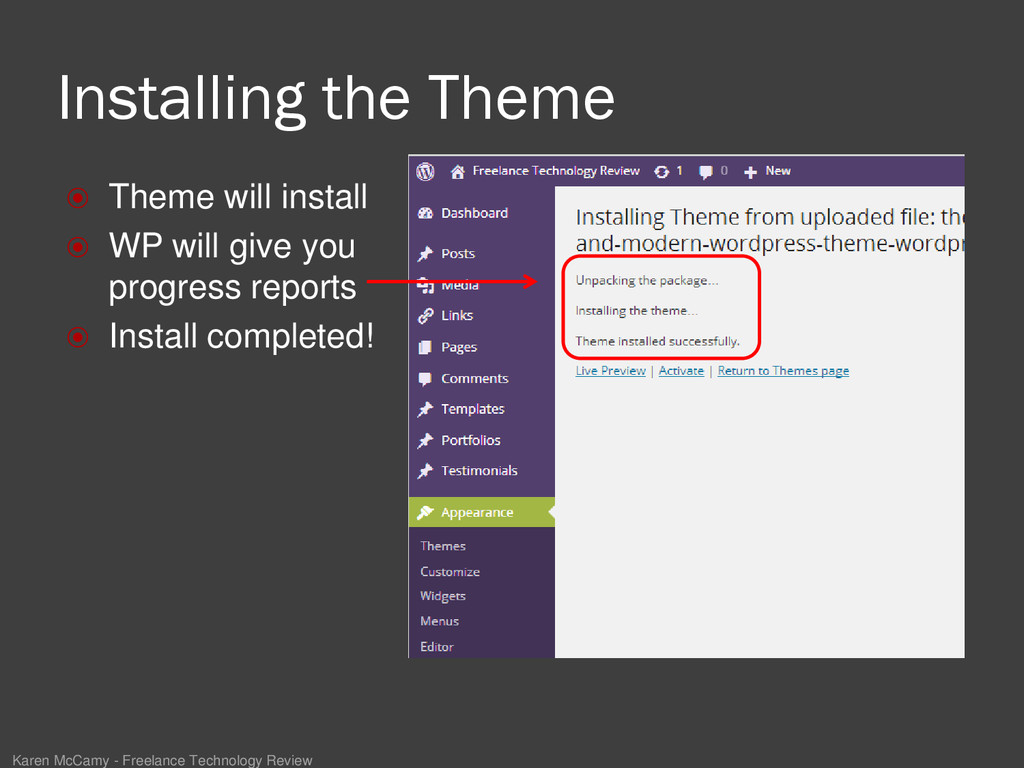1024x768 pixels.
Task: Click the Activate link
Action: (681, 371)
